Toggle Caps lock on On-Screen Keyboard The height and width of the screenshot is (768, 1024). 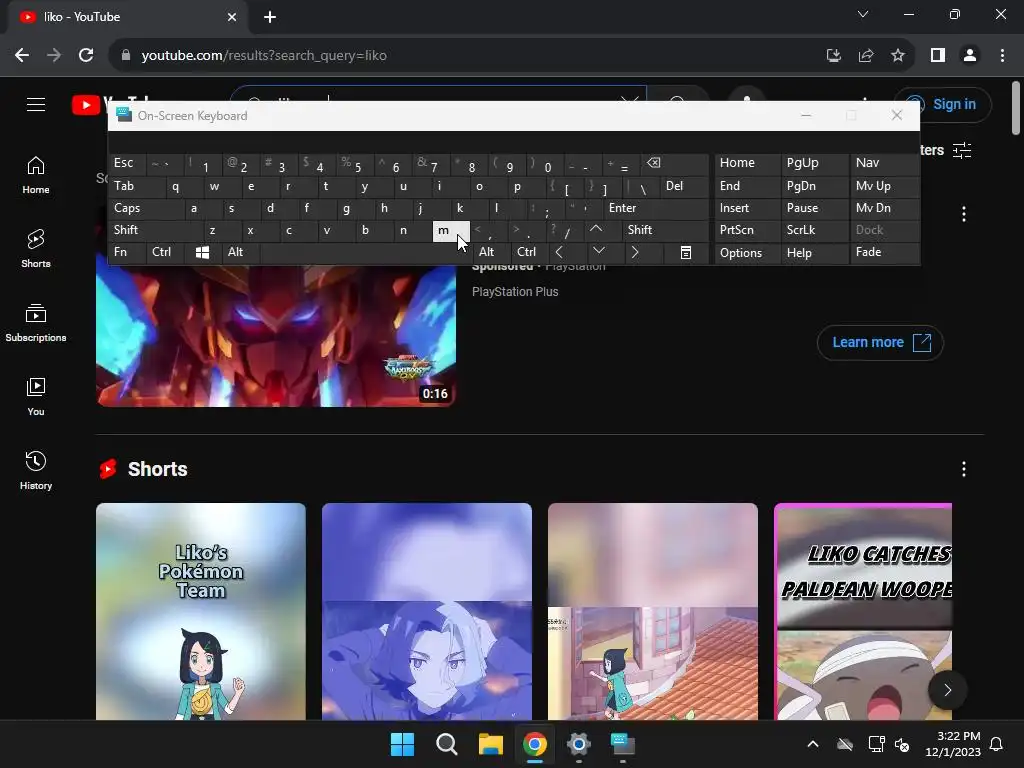[146, 208]
